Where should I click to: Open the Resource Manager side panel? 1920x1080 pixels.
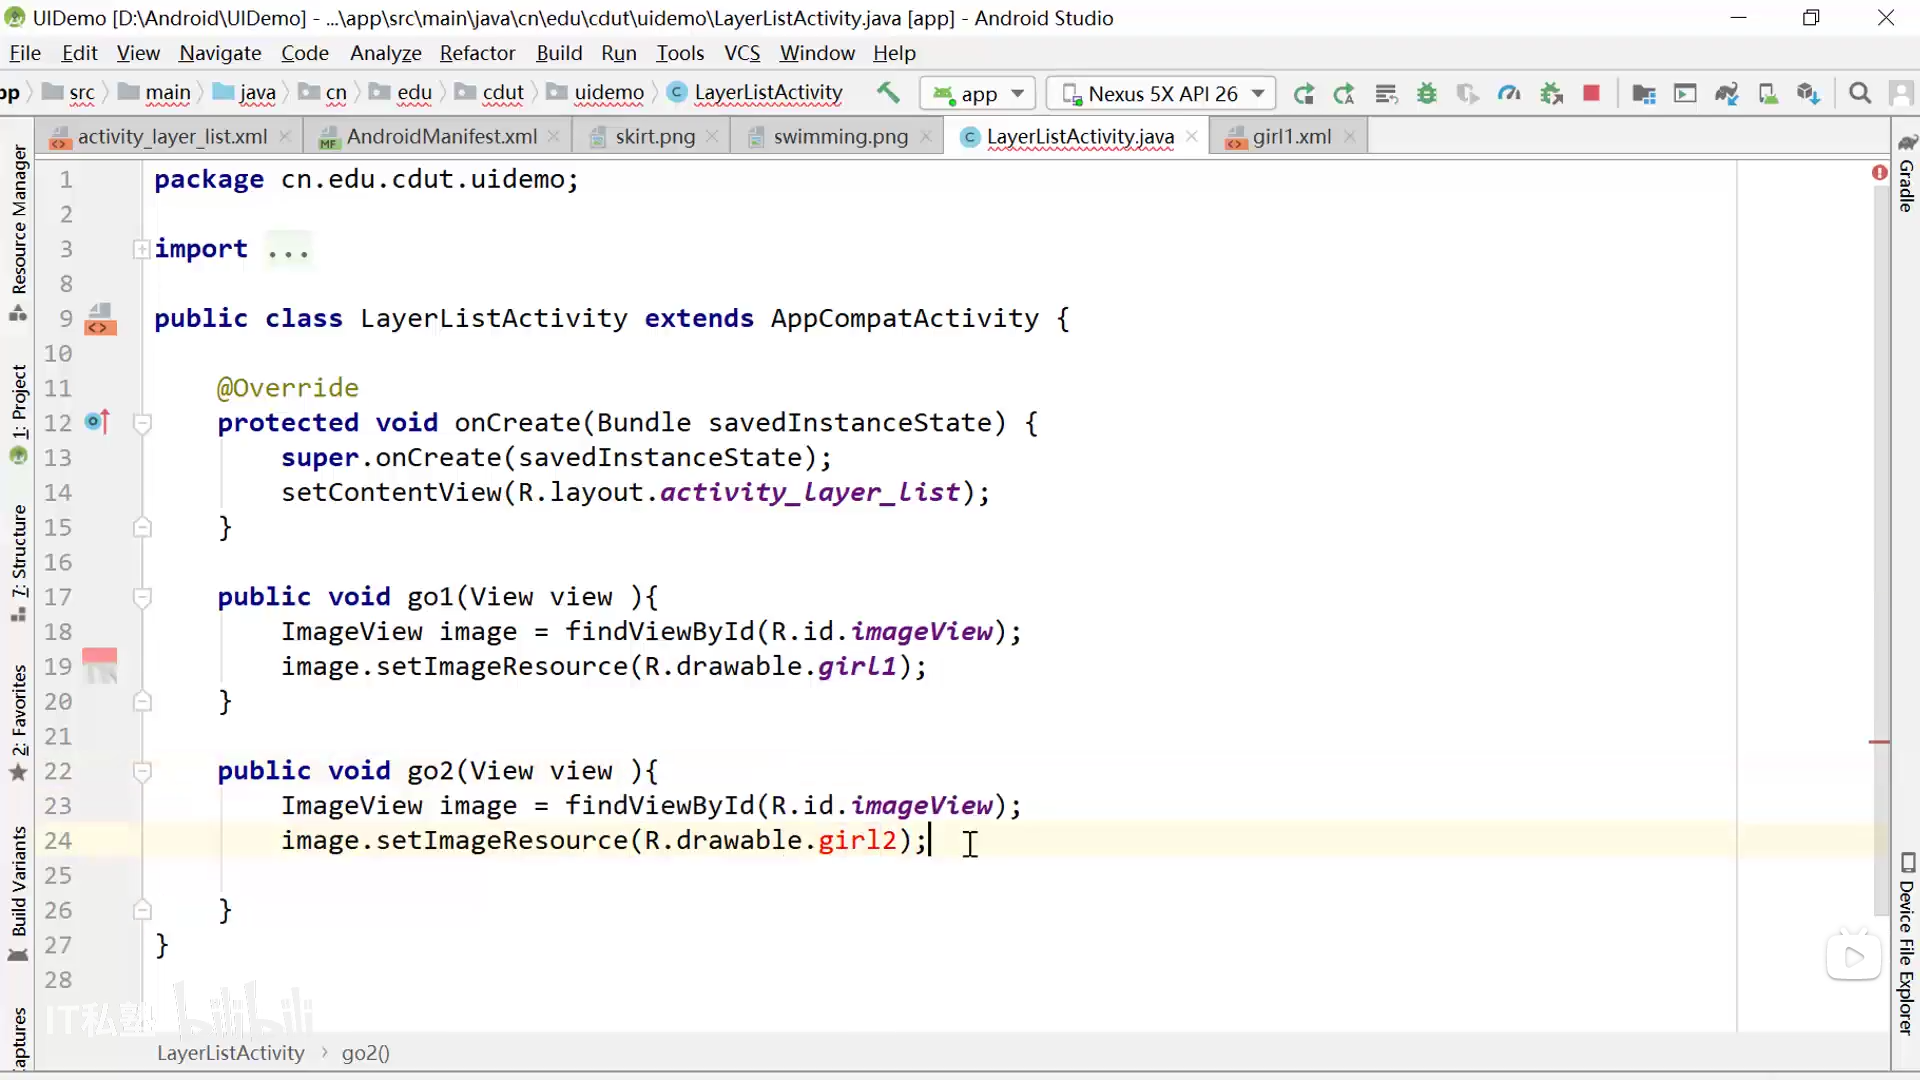click(x=18, y=220)
